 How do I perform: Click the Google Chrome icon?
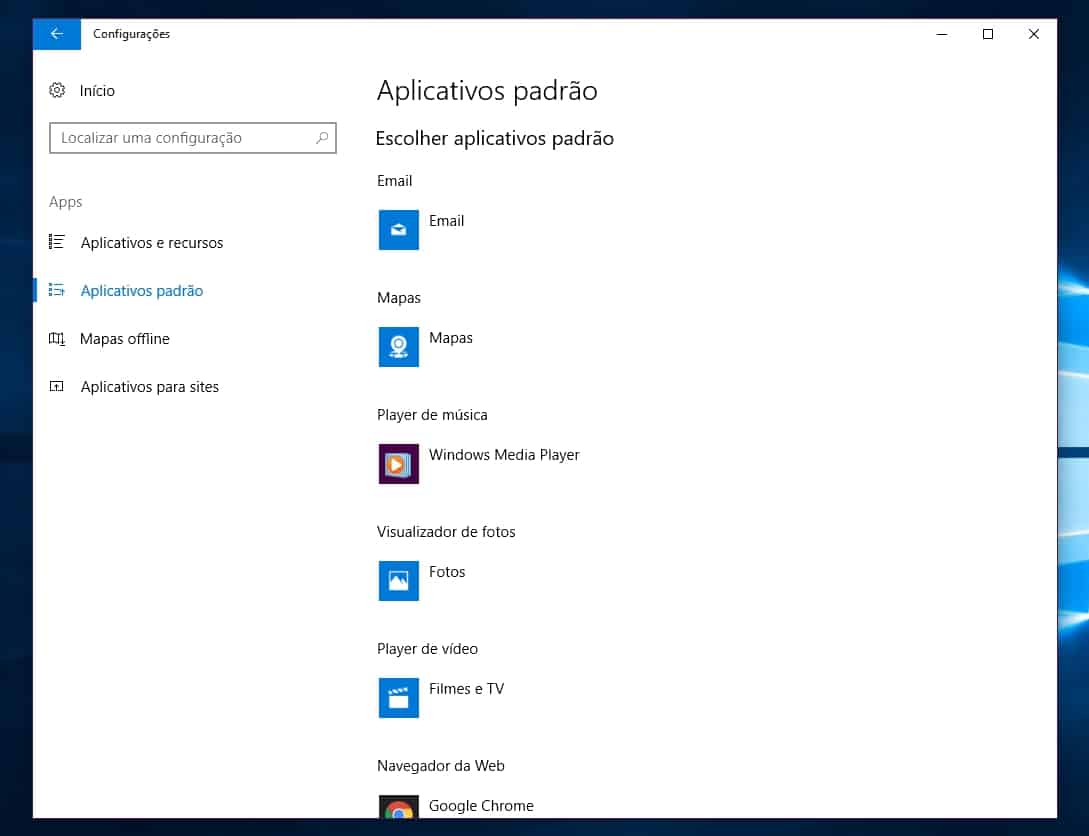399,807
